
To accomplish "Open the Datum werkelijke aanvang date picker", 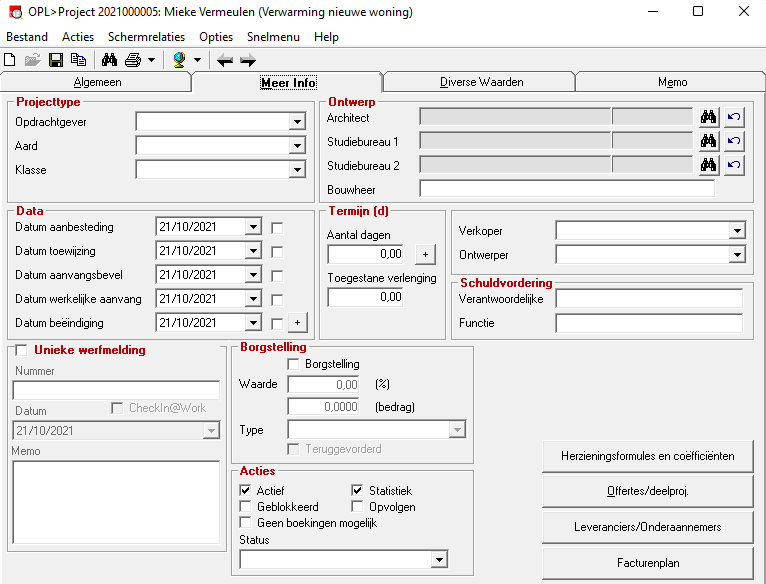I will coord(253,299).
